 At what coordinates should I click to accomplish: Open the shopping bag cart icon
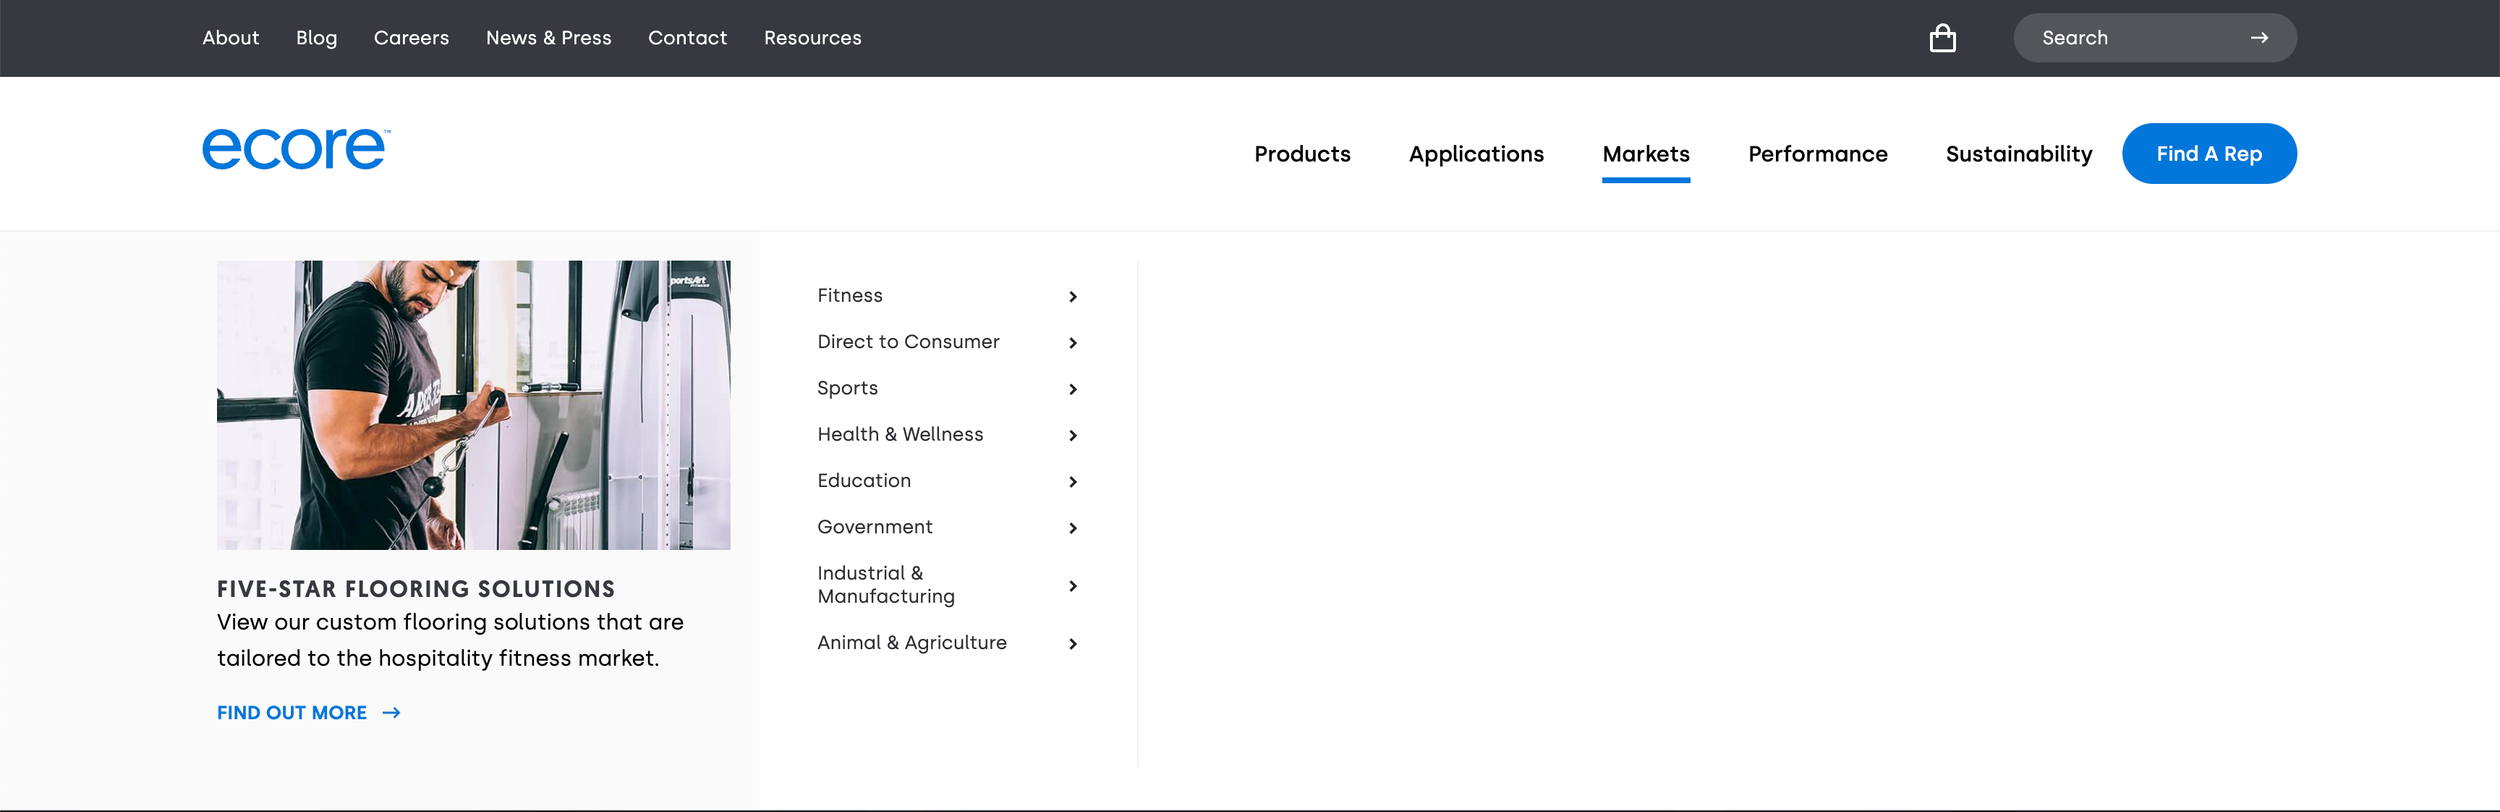pos(1942,38)
